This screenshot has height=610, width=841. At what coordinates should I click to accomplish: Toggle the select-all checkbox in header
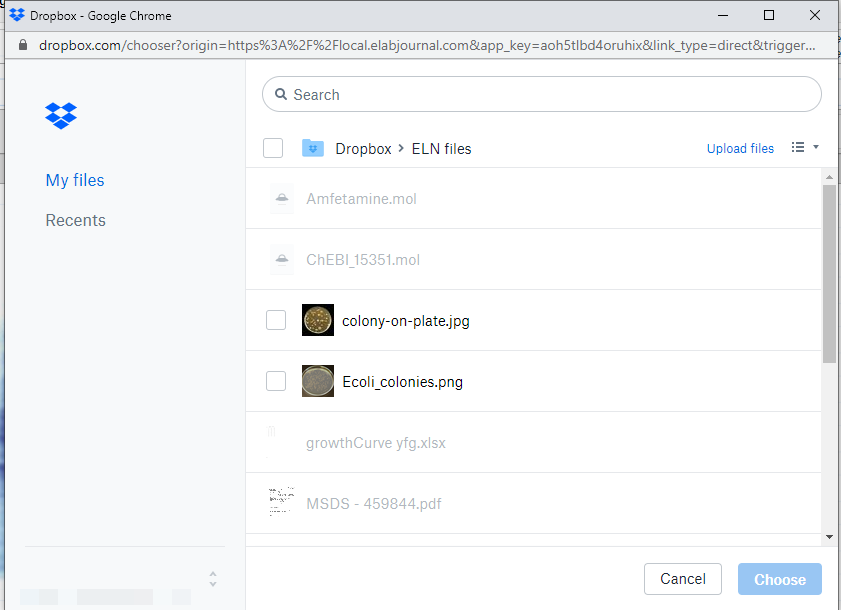(x=273, y=148)
